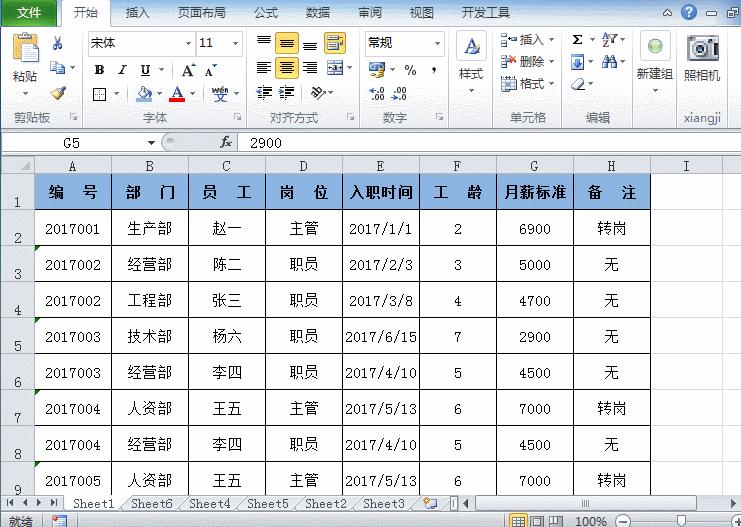Increase decimal places
The width and height of the screenshot is (741, 527).
point(377,93)
